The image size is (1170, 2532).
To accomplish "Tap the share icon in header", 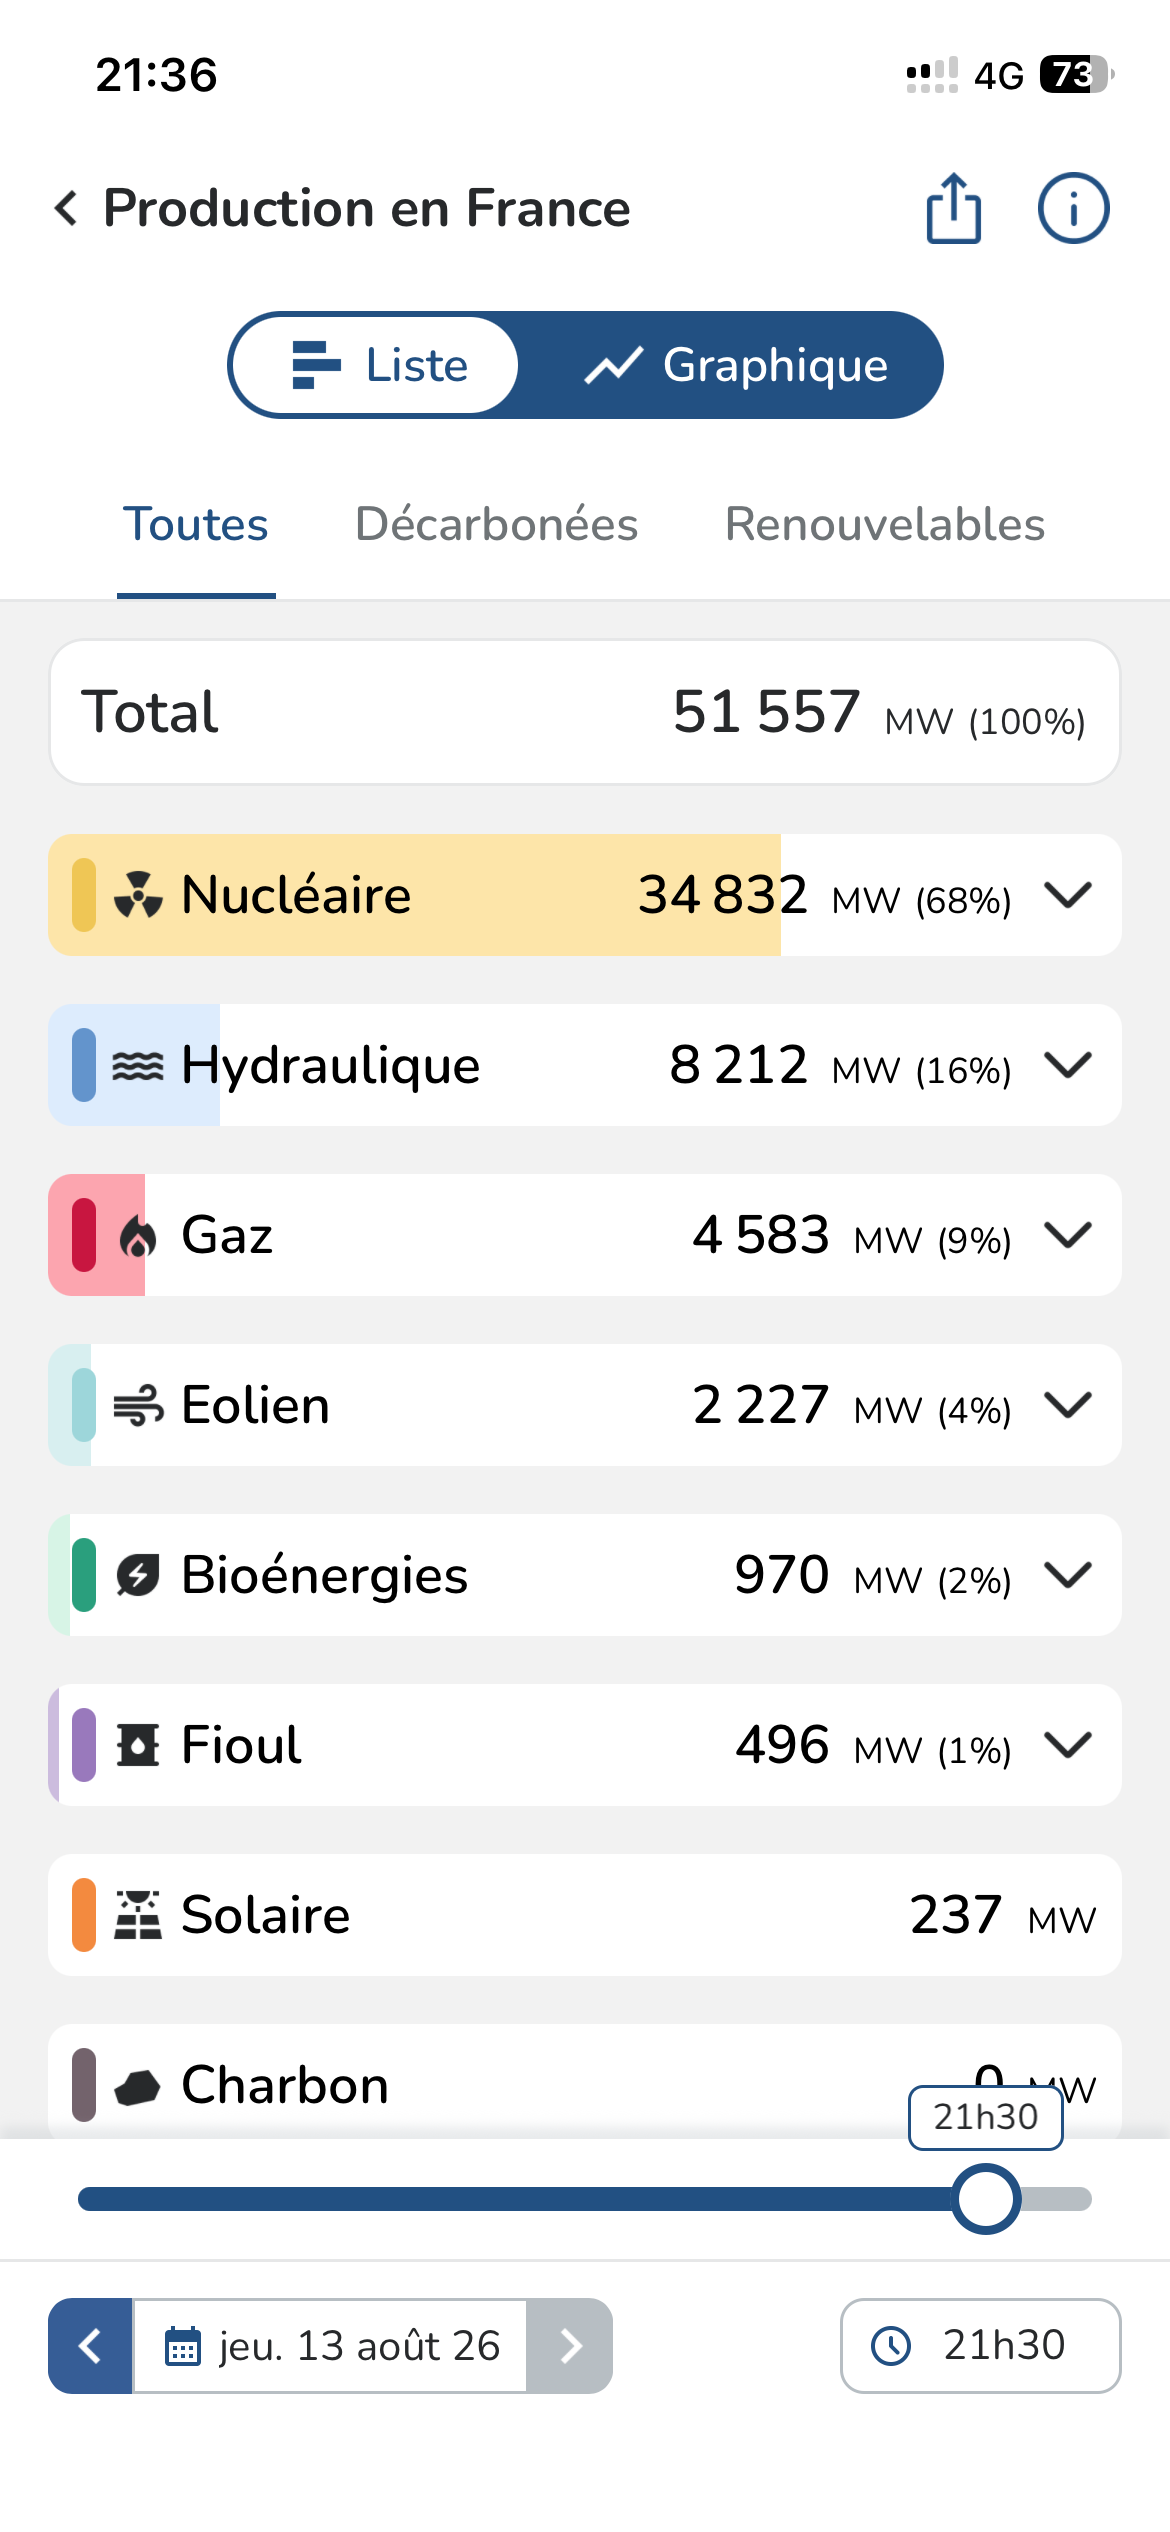I will coord(953,208).
